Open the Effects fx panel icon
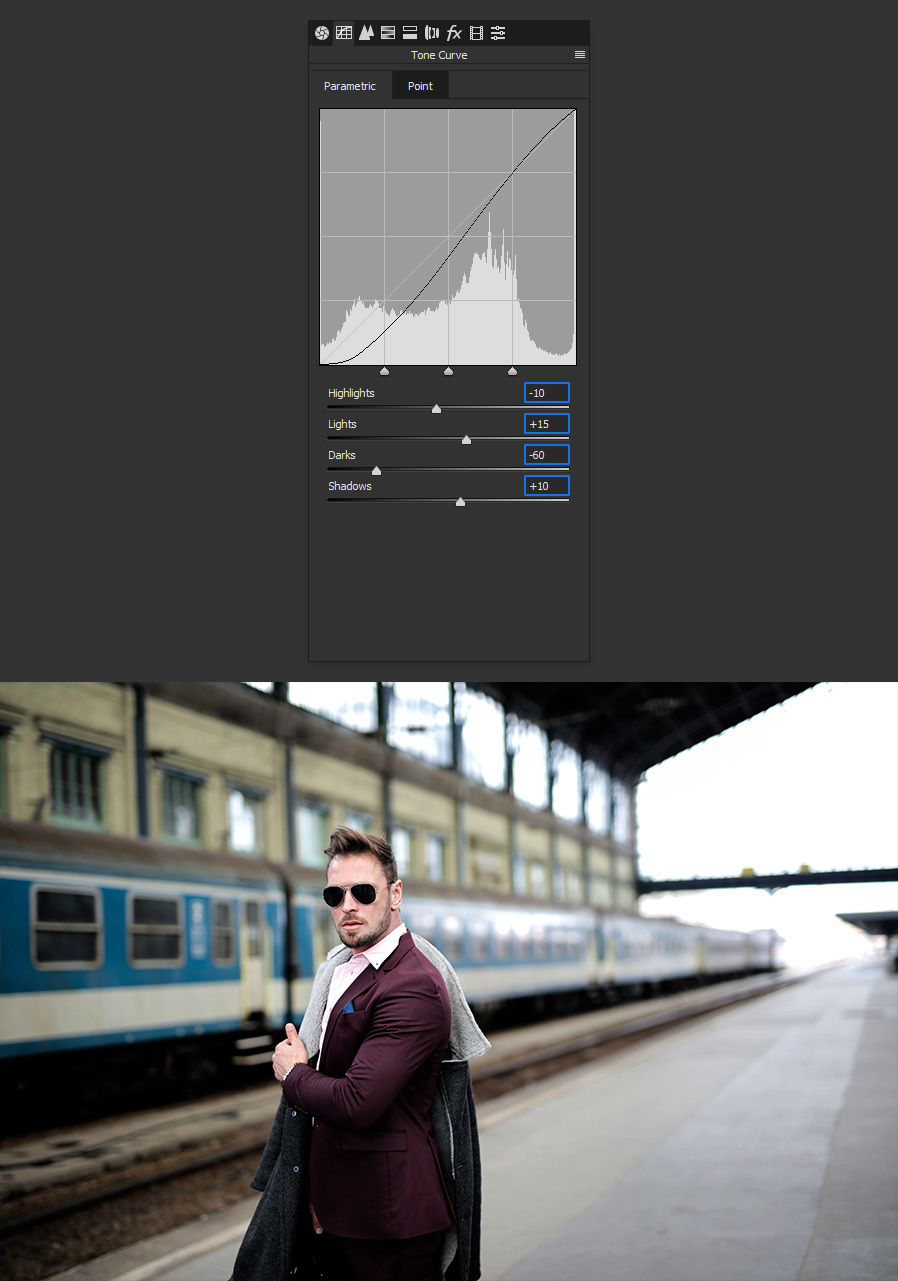The width and height of the screenshot is (898, 1281). pyautogui.click(x=454, y=33)
